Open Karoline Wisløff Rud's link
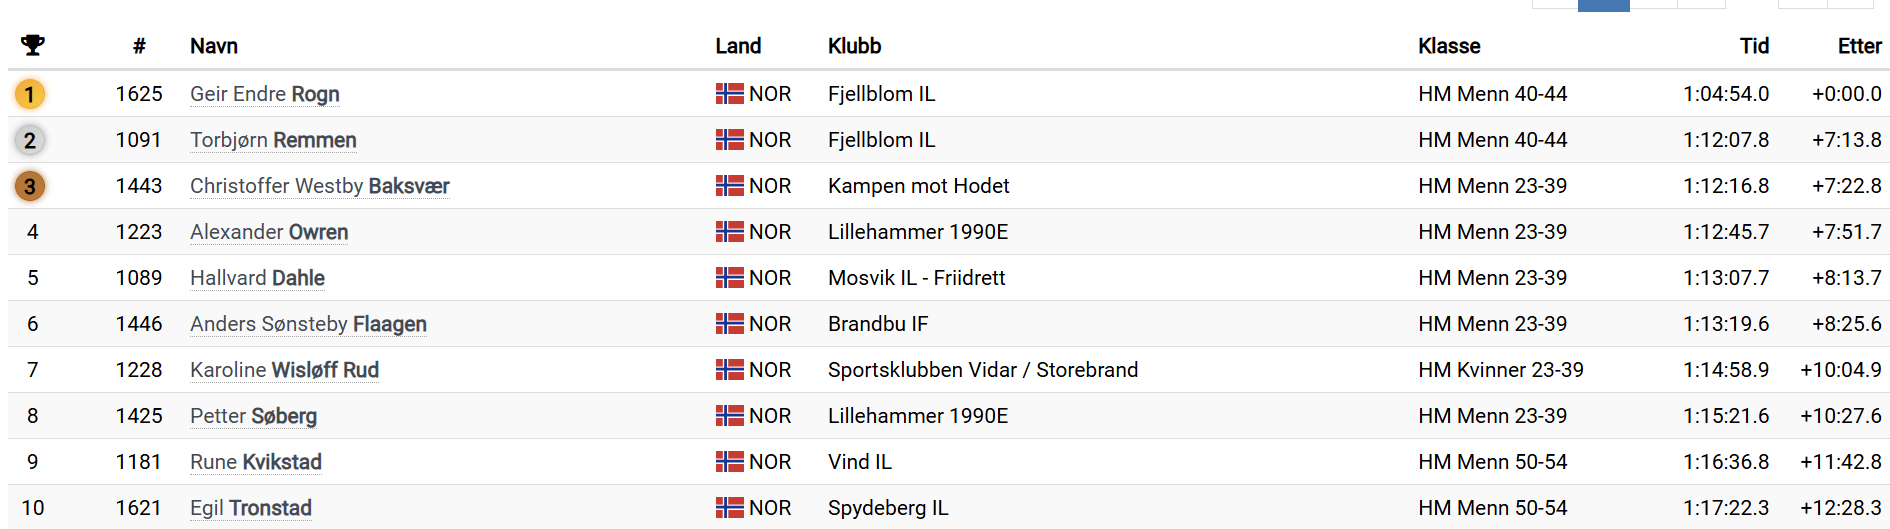Viewport: 1890px width, 529px height. [x=285, y=370]
